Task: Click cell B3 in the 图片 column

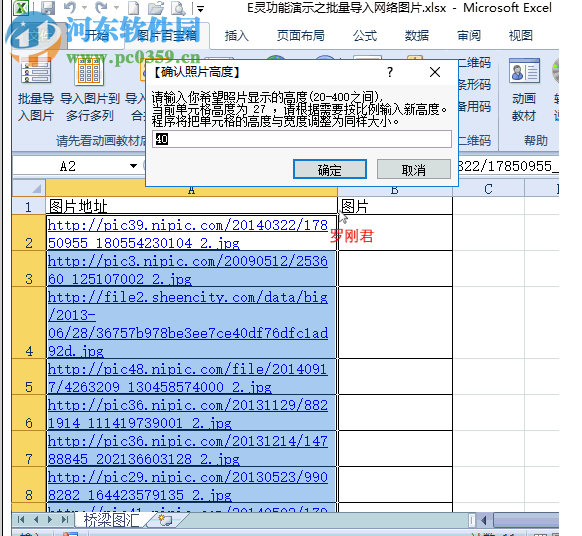Action: click(x=395, y=268)
